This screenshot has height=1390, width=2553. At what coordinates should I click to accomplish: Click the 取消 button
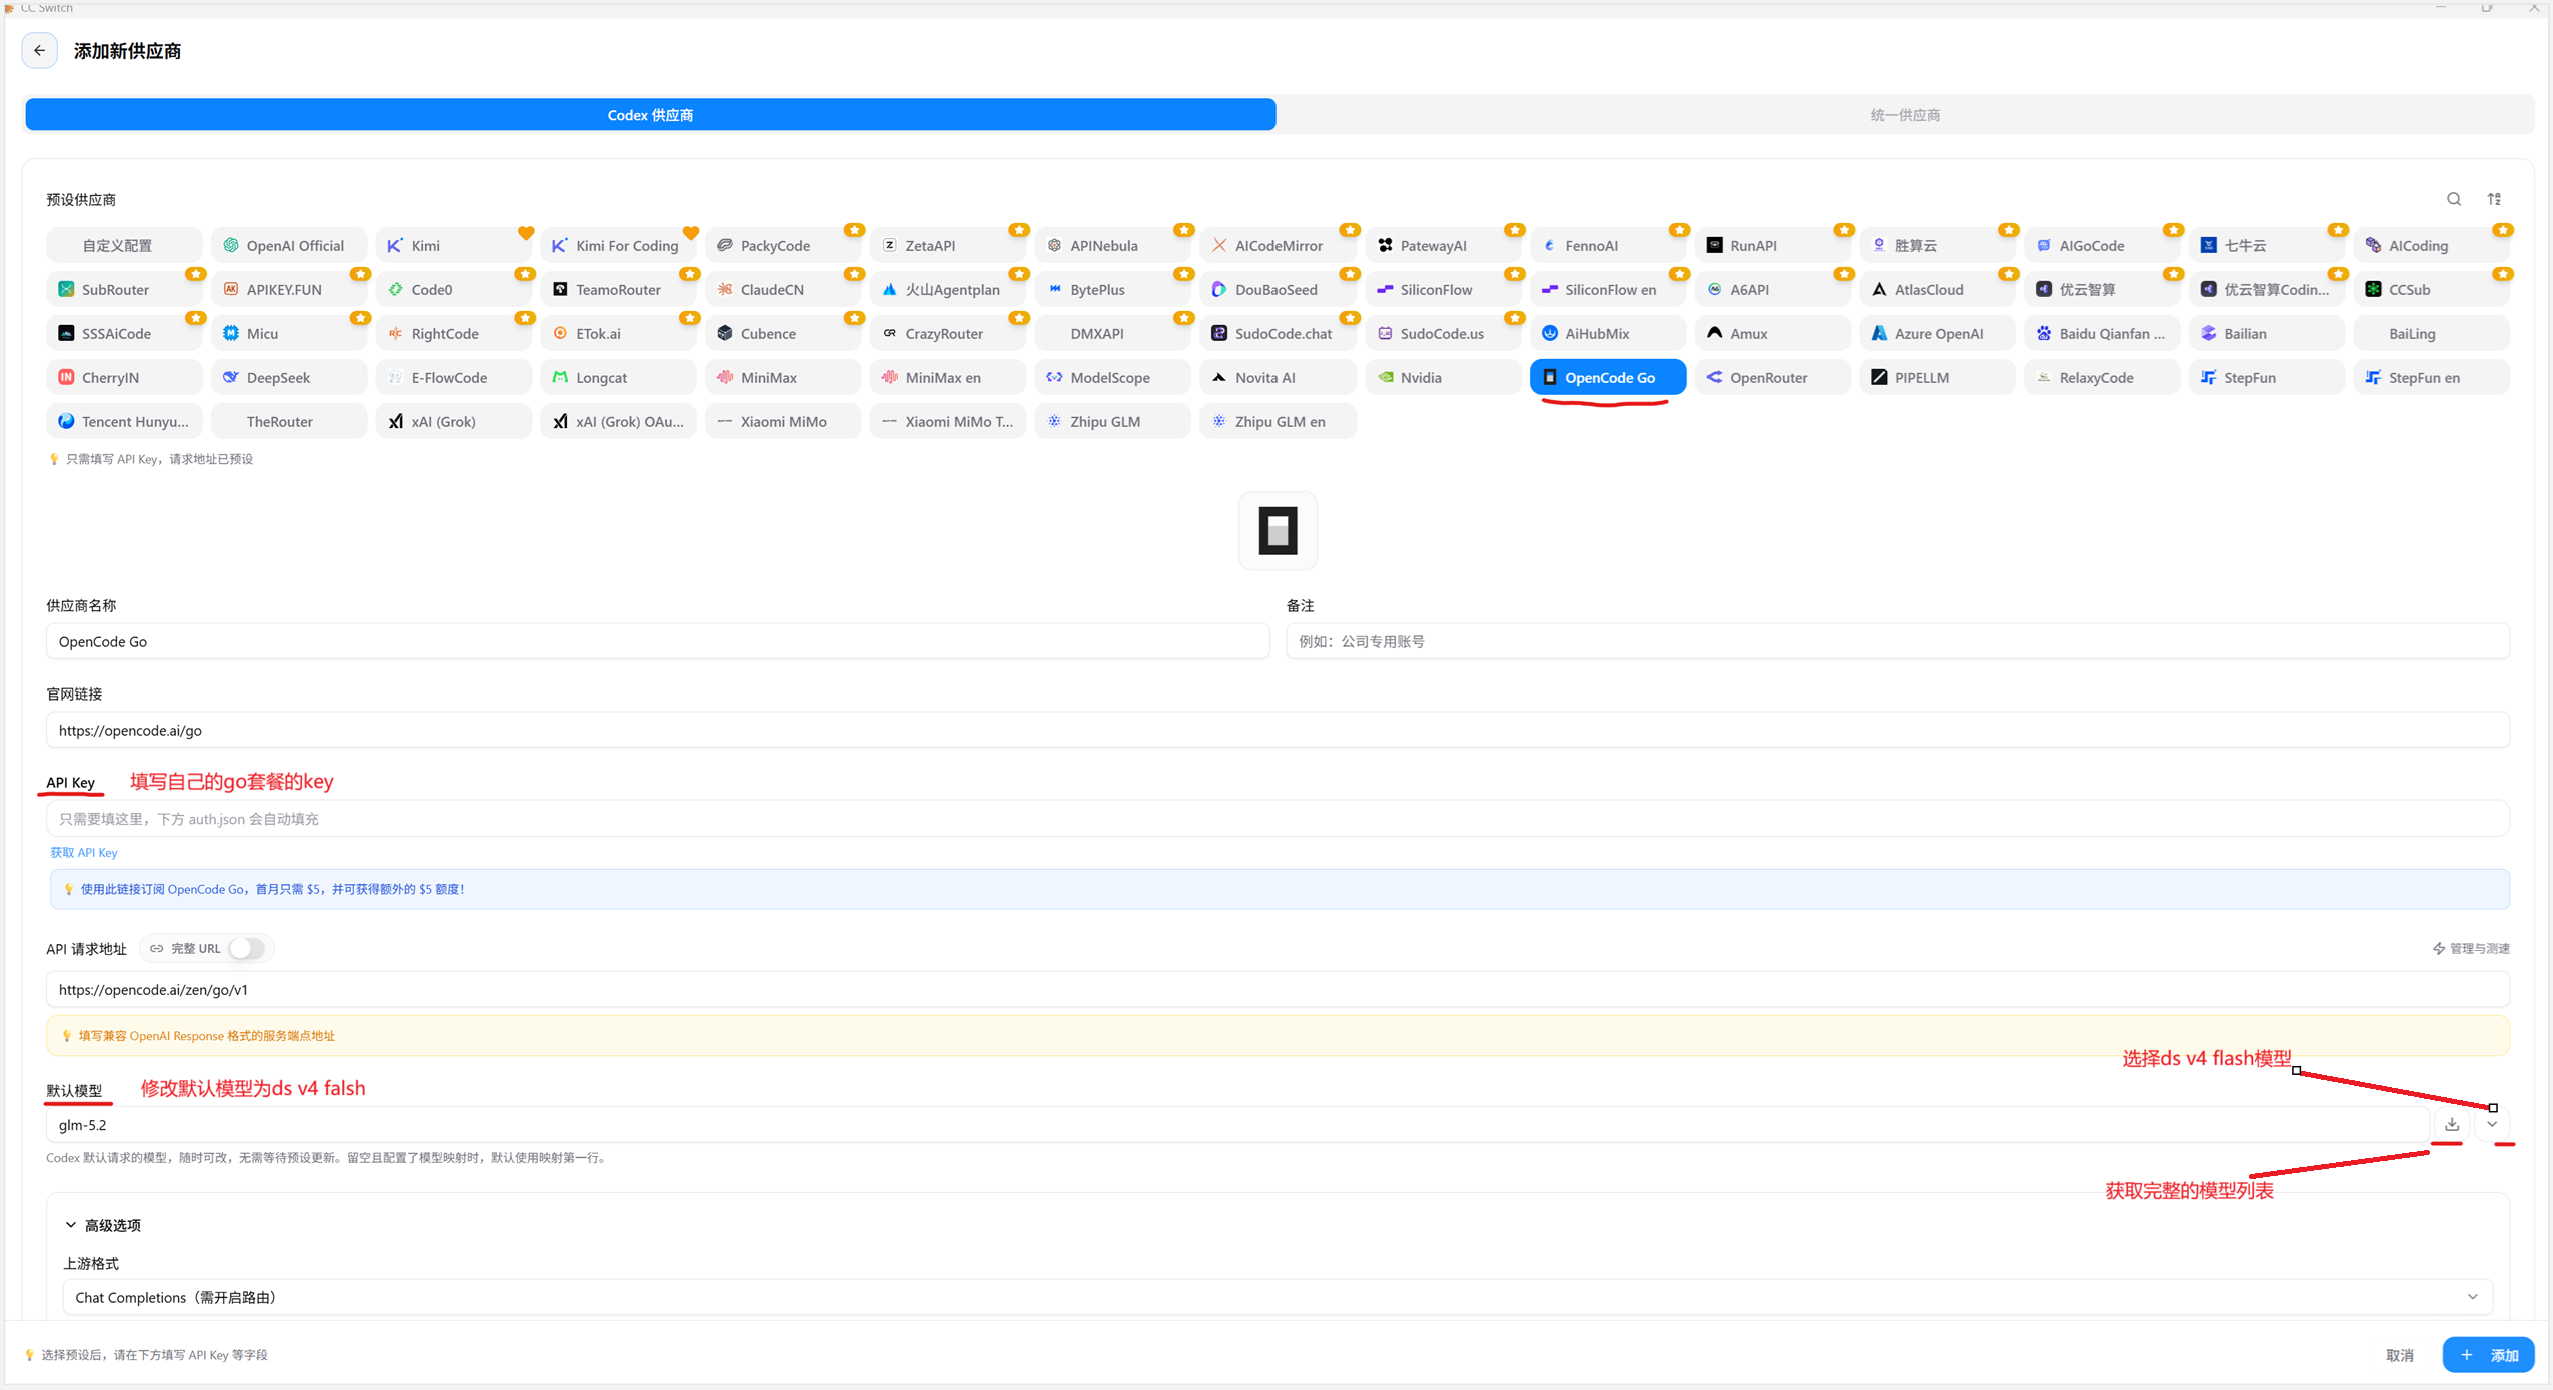coord(2399,1355)
